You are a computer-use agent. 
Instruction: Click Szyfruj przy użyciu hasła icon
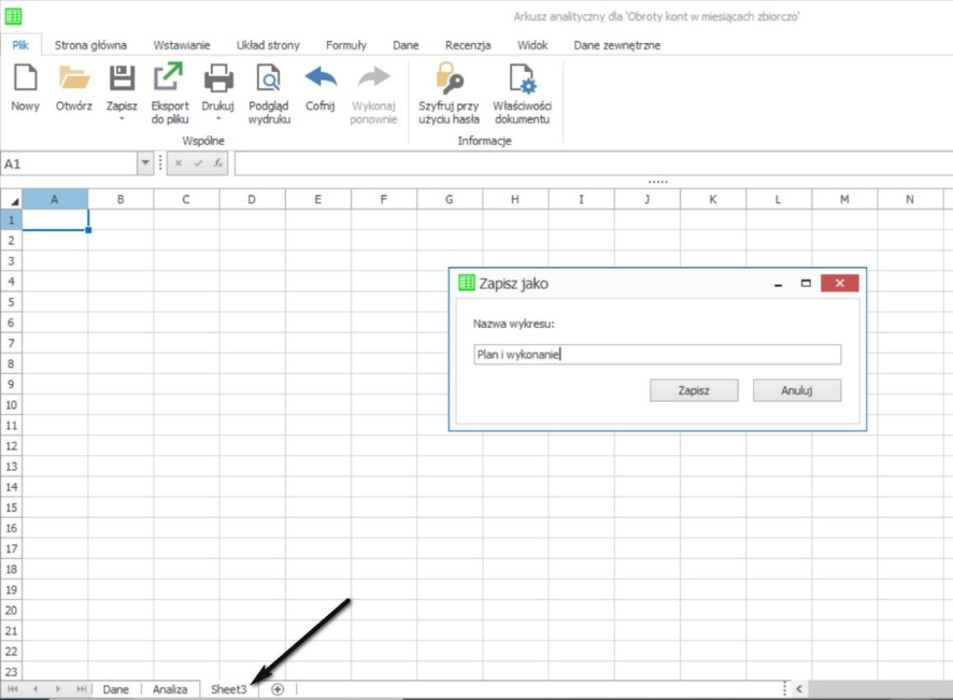coord(449,79)
